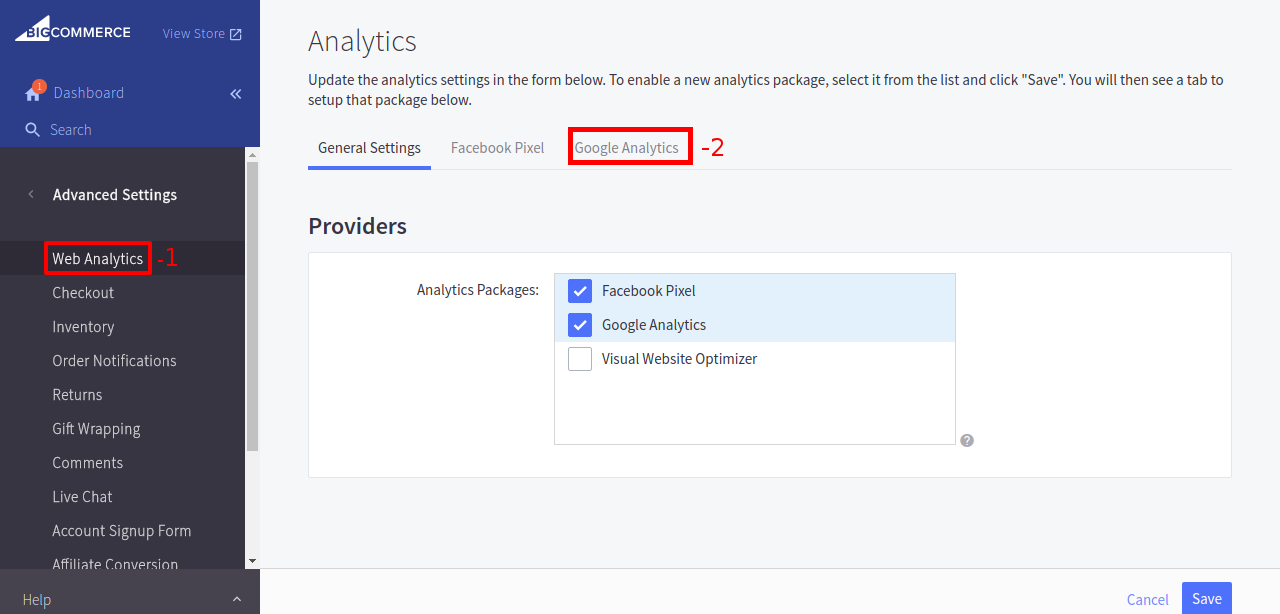This screenshot has width=1280, height=614.
Task: Open Account Signup Form settings
Action: tap(122, 531)
